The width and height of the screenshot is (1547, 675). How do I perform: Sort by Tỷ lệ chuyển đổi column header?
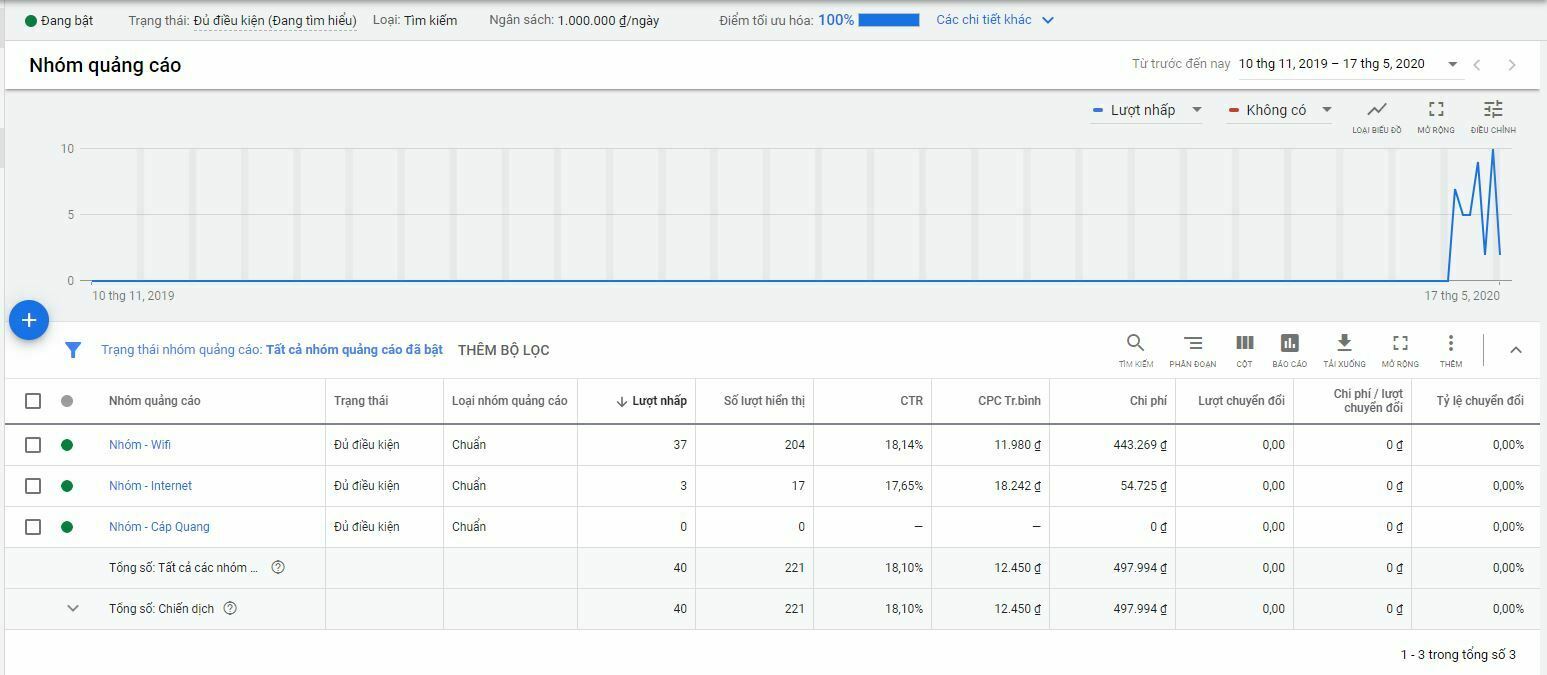pyautogui.click(x=1480, y=401)
